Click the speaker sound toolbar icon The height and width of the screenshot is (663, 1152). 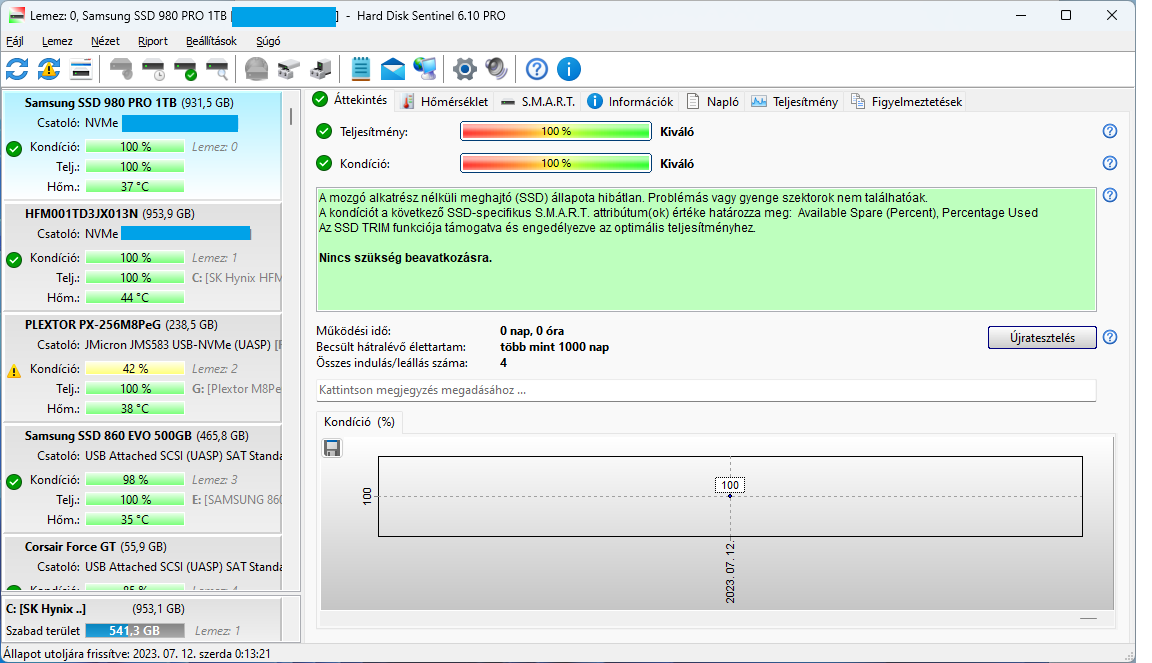point(497,69)
